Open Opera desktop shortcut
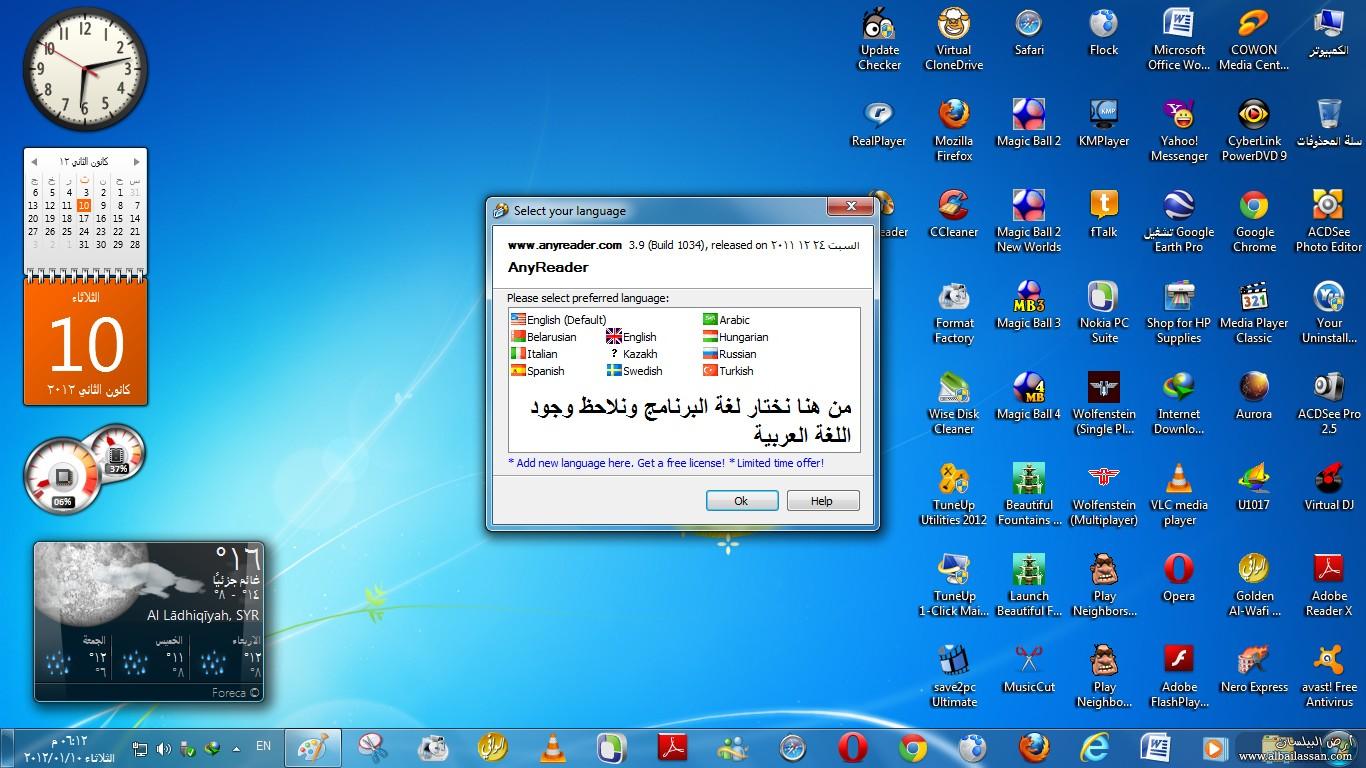Viewport: 1366px width, 768px height. tap(1179, 579)
